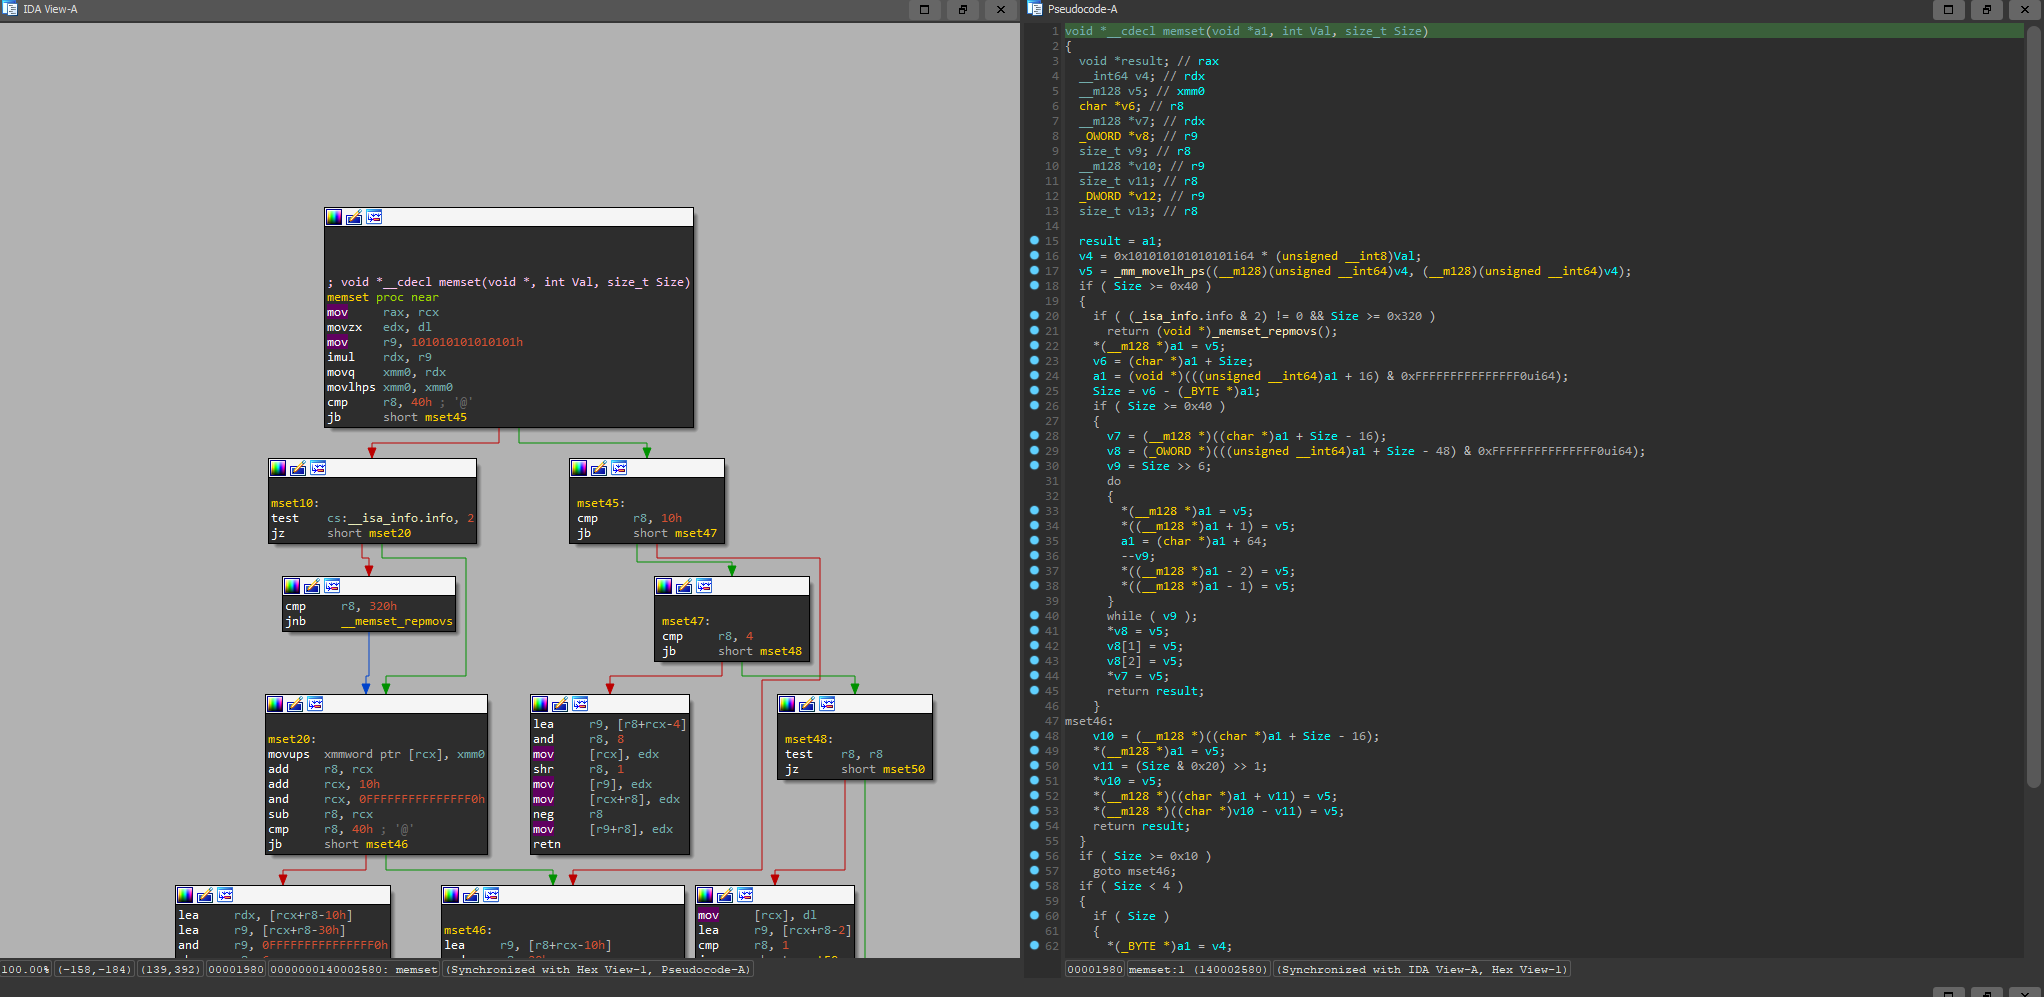Viewport: 2044px width, 997px height.
Task: Click Synchronized with IDA View-A status text
Action: point(1422,969)
